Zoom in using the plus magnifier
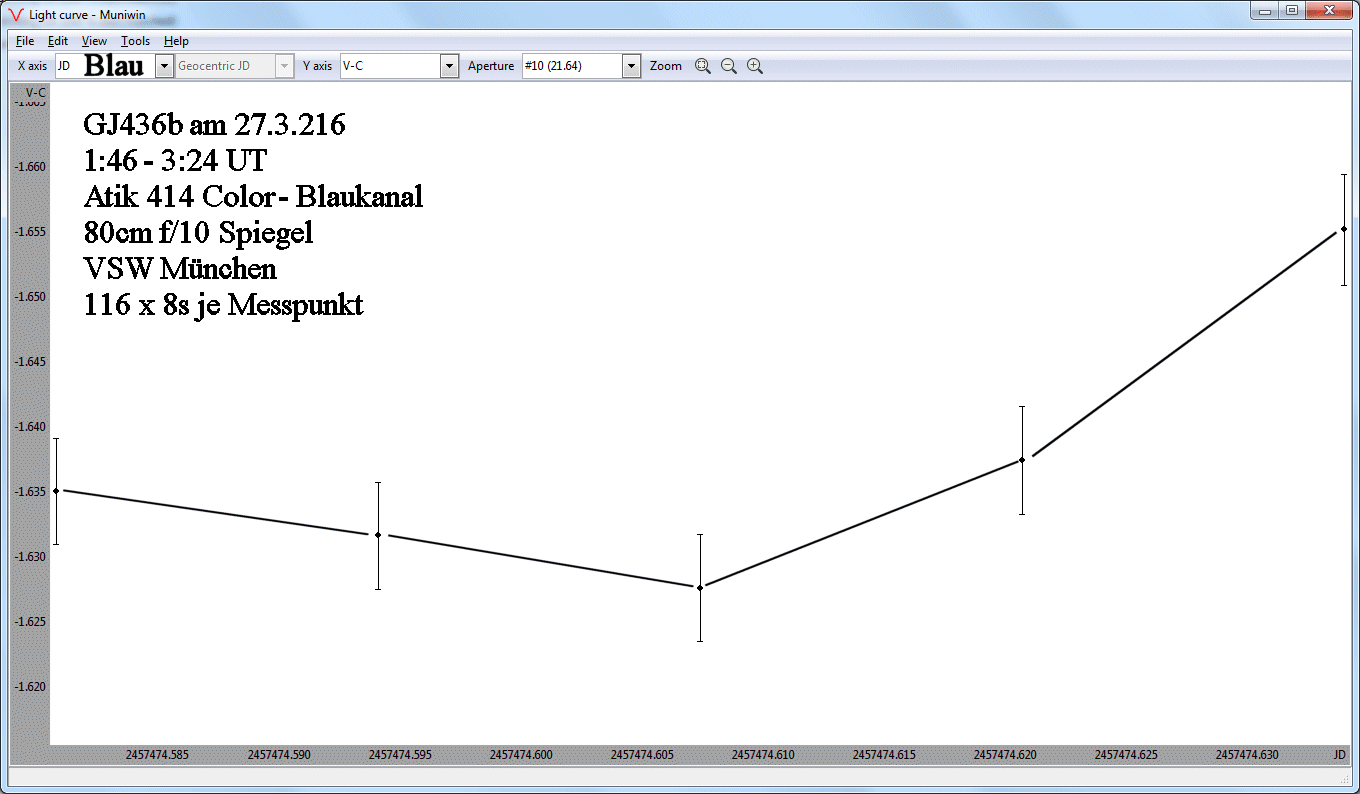The width and height of the screenshot is (1360, 794). [755, 66]
